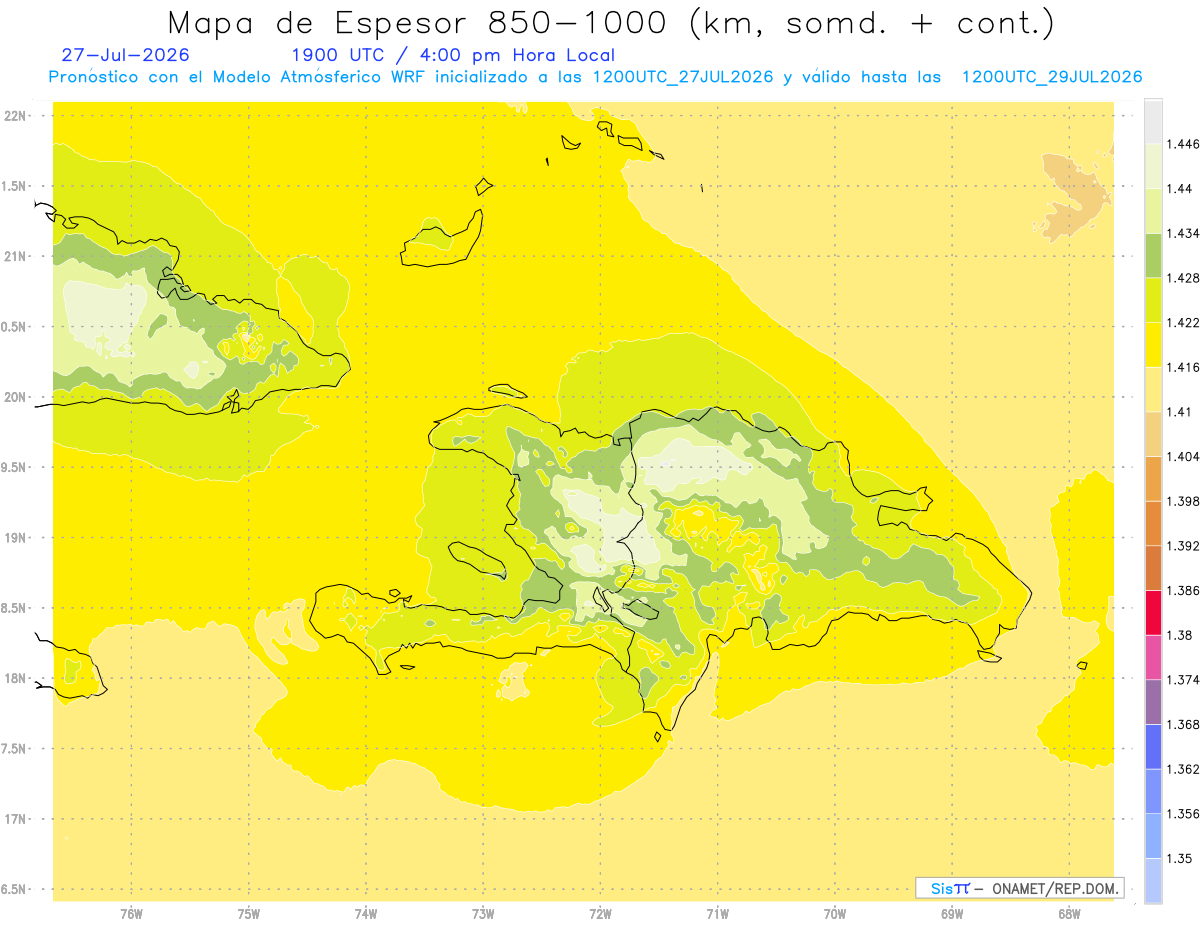Viewport: 1200px width, 927px height.
Task: Click the 71W longitude label
Action: [x=717, y=915]
